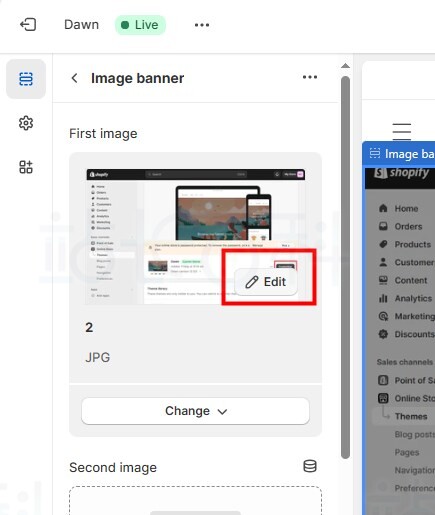This screenshot has height=515, width=435.
Task: Click the Edit image button
Action: (x=266, y=282)
